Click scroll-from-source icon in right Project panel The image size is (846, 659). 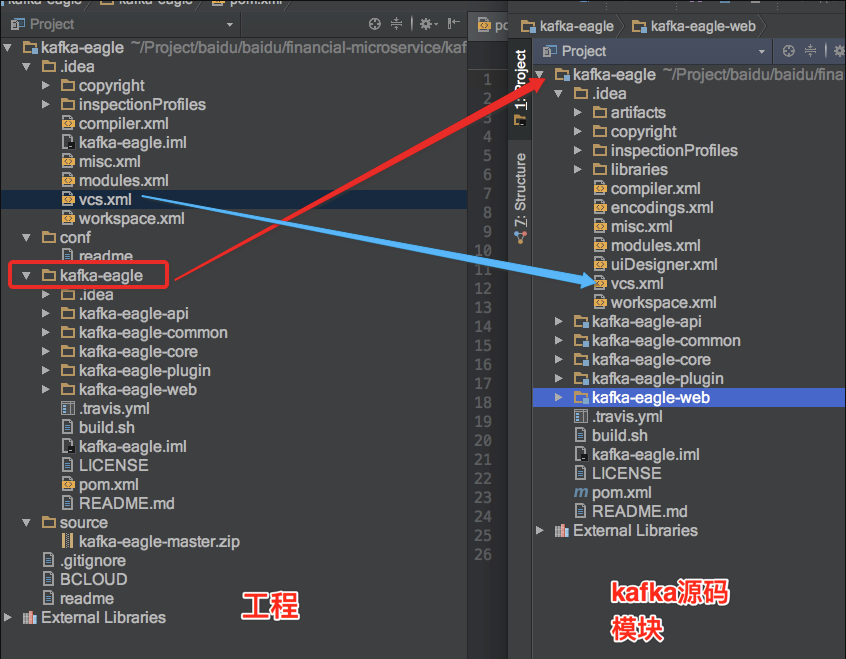789,51
